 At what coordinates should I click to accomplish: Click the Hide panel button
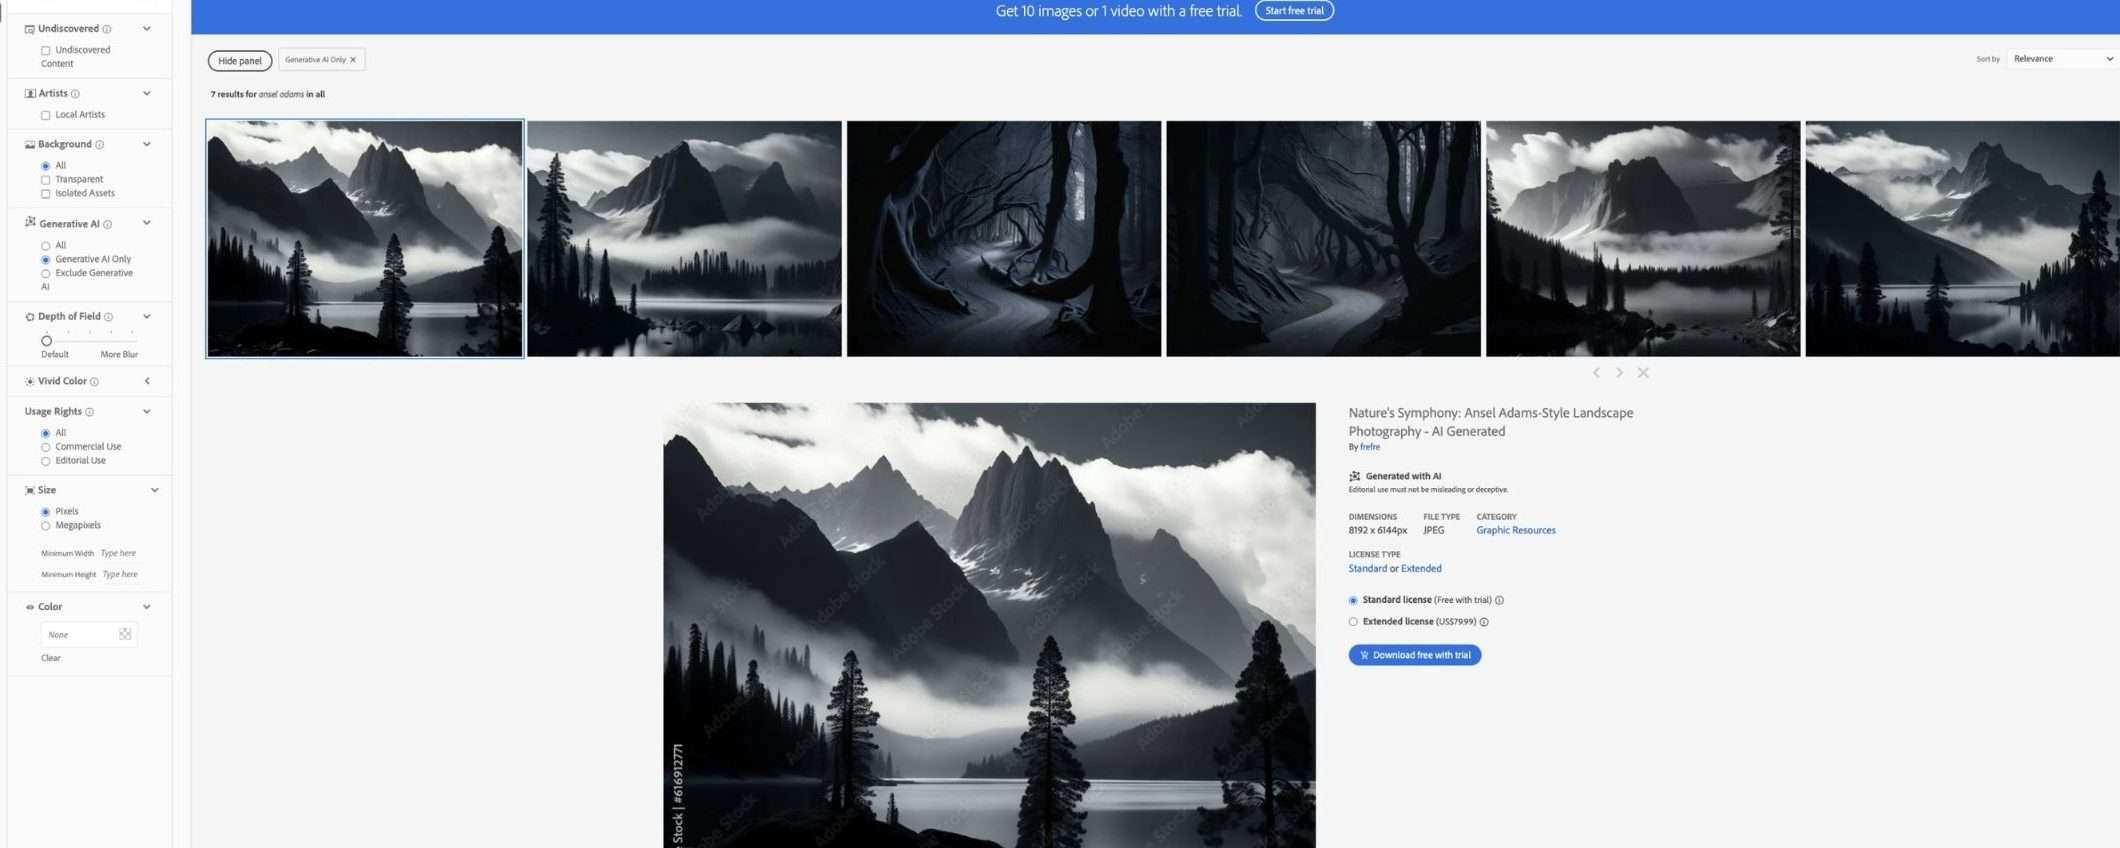click(240, 61)
